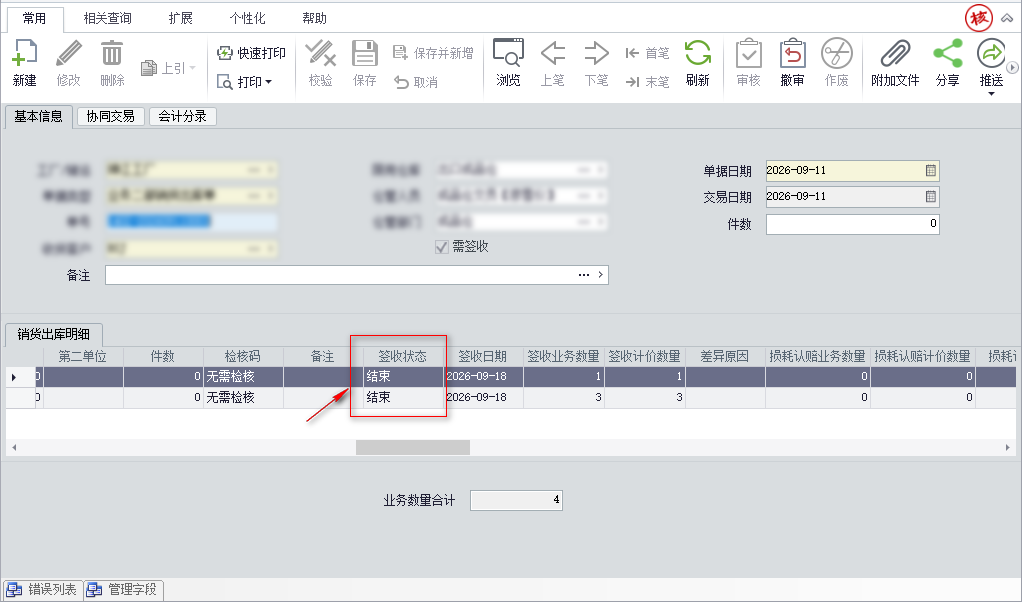The height and width of the screenshot is (602, 1022).
Task: Open the 浏览 browse view
Action: point(508,63)
